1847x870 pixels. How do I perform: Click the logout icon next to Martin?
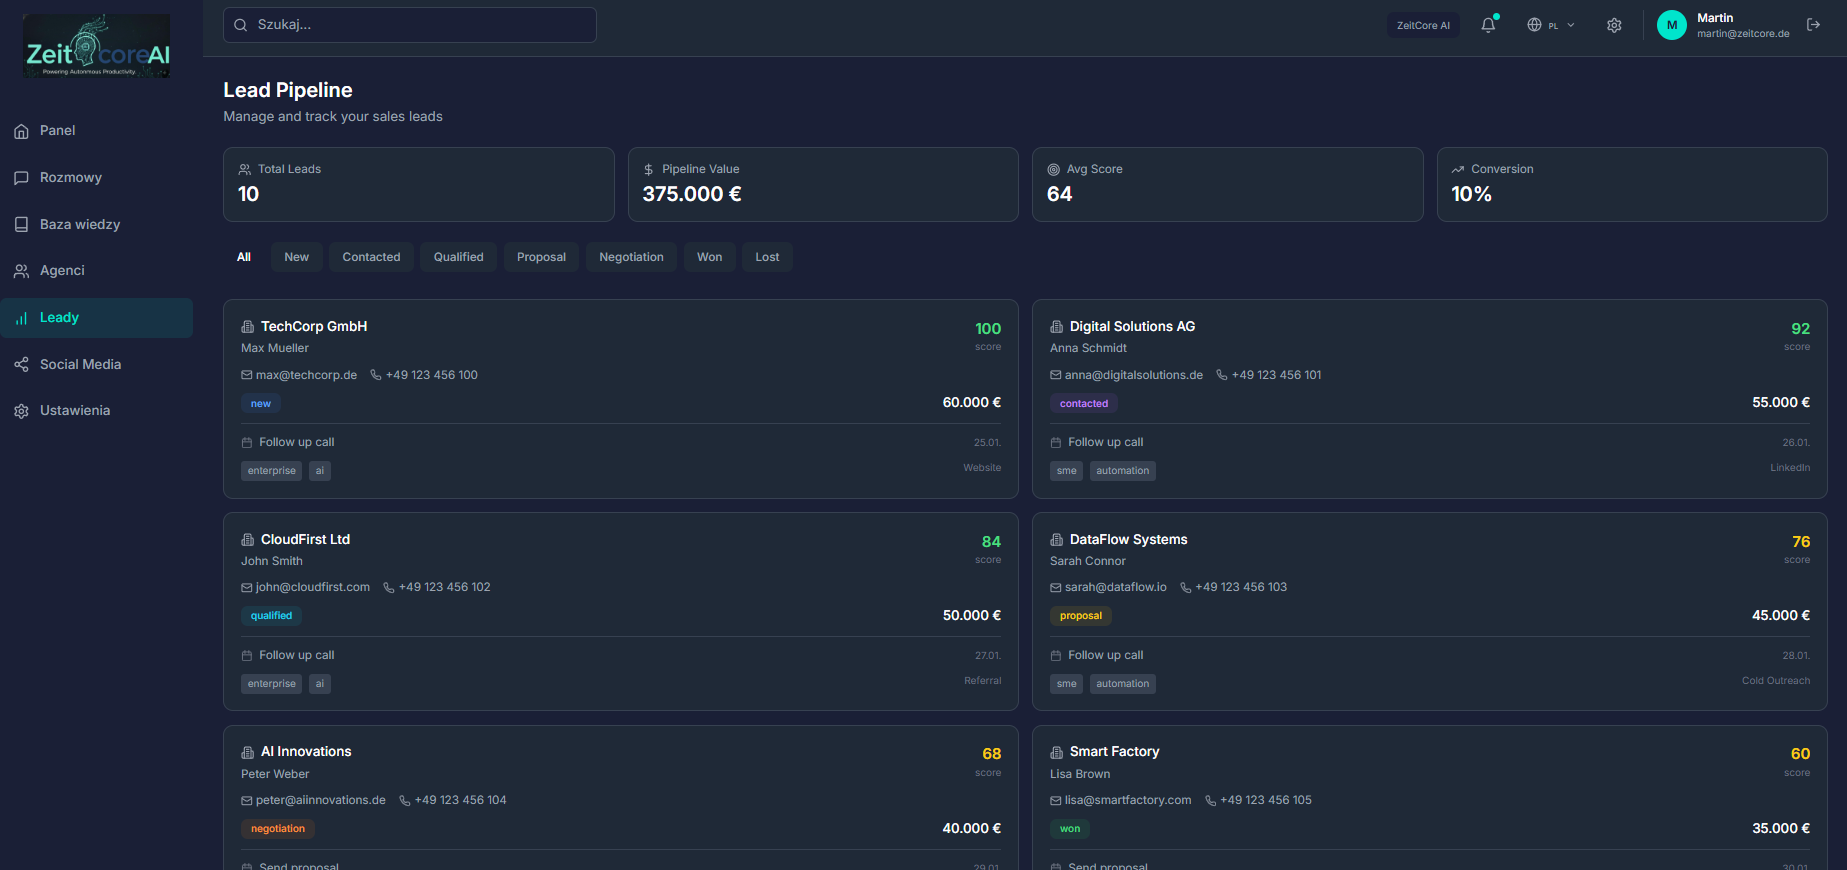pos(1813,25)
